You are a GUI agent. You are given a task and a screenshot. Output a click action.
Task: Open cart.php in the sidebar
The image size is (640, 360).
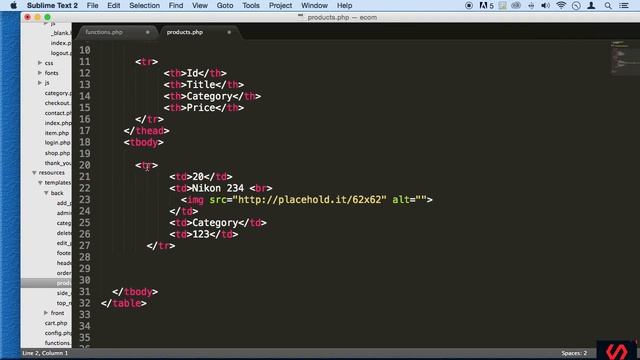(56, 323)
